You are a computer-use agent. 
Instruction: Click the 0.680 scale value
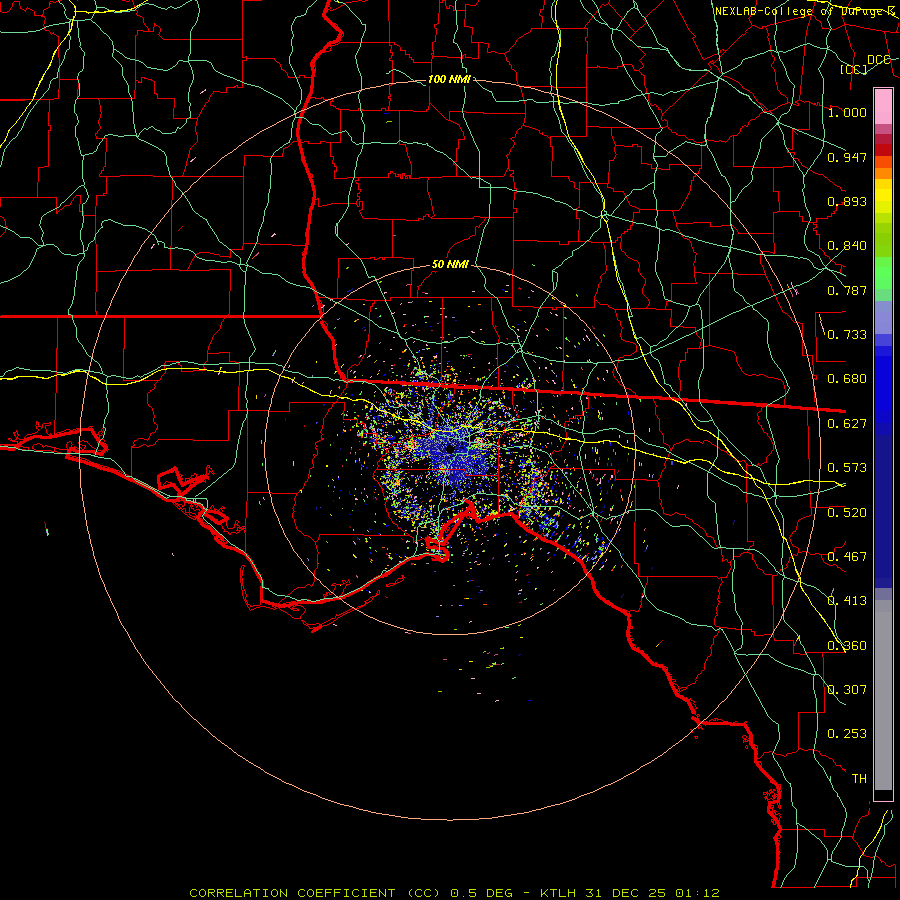click(847, 379)
